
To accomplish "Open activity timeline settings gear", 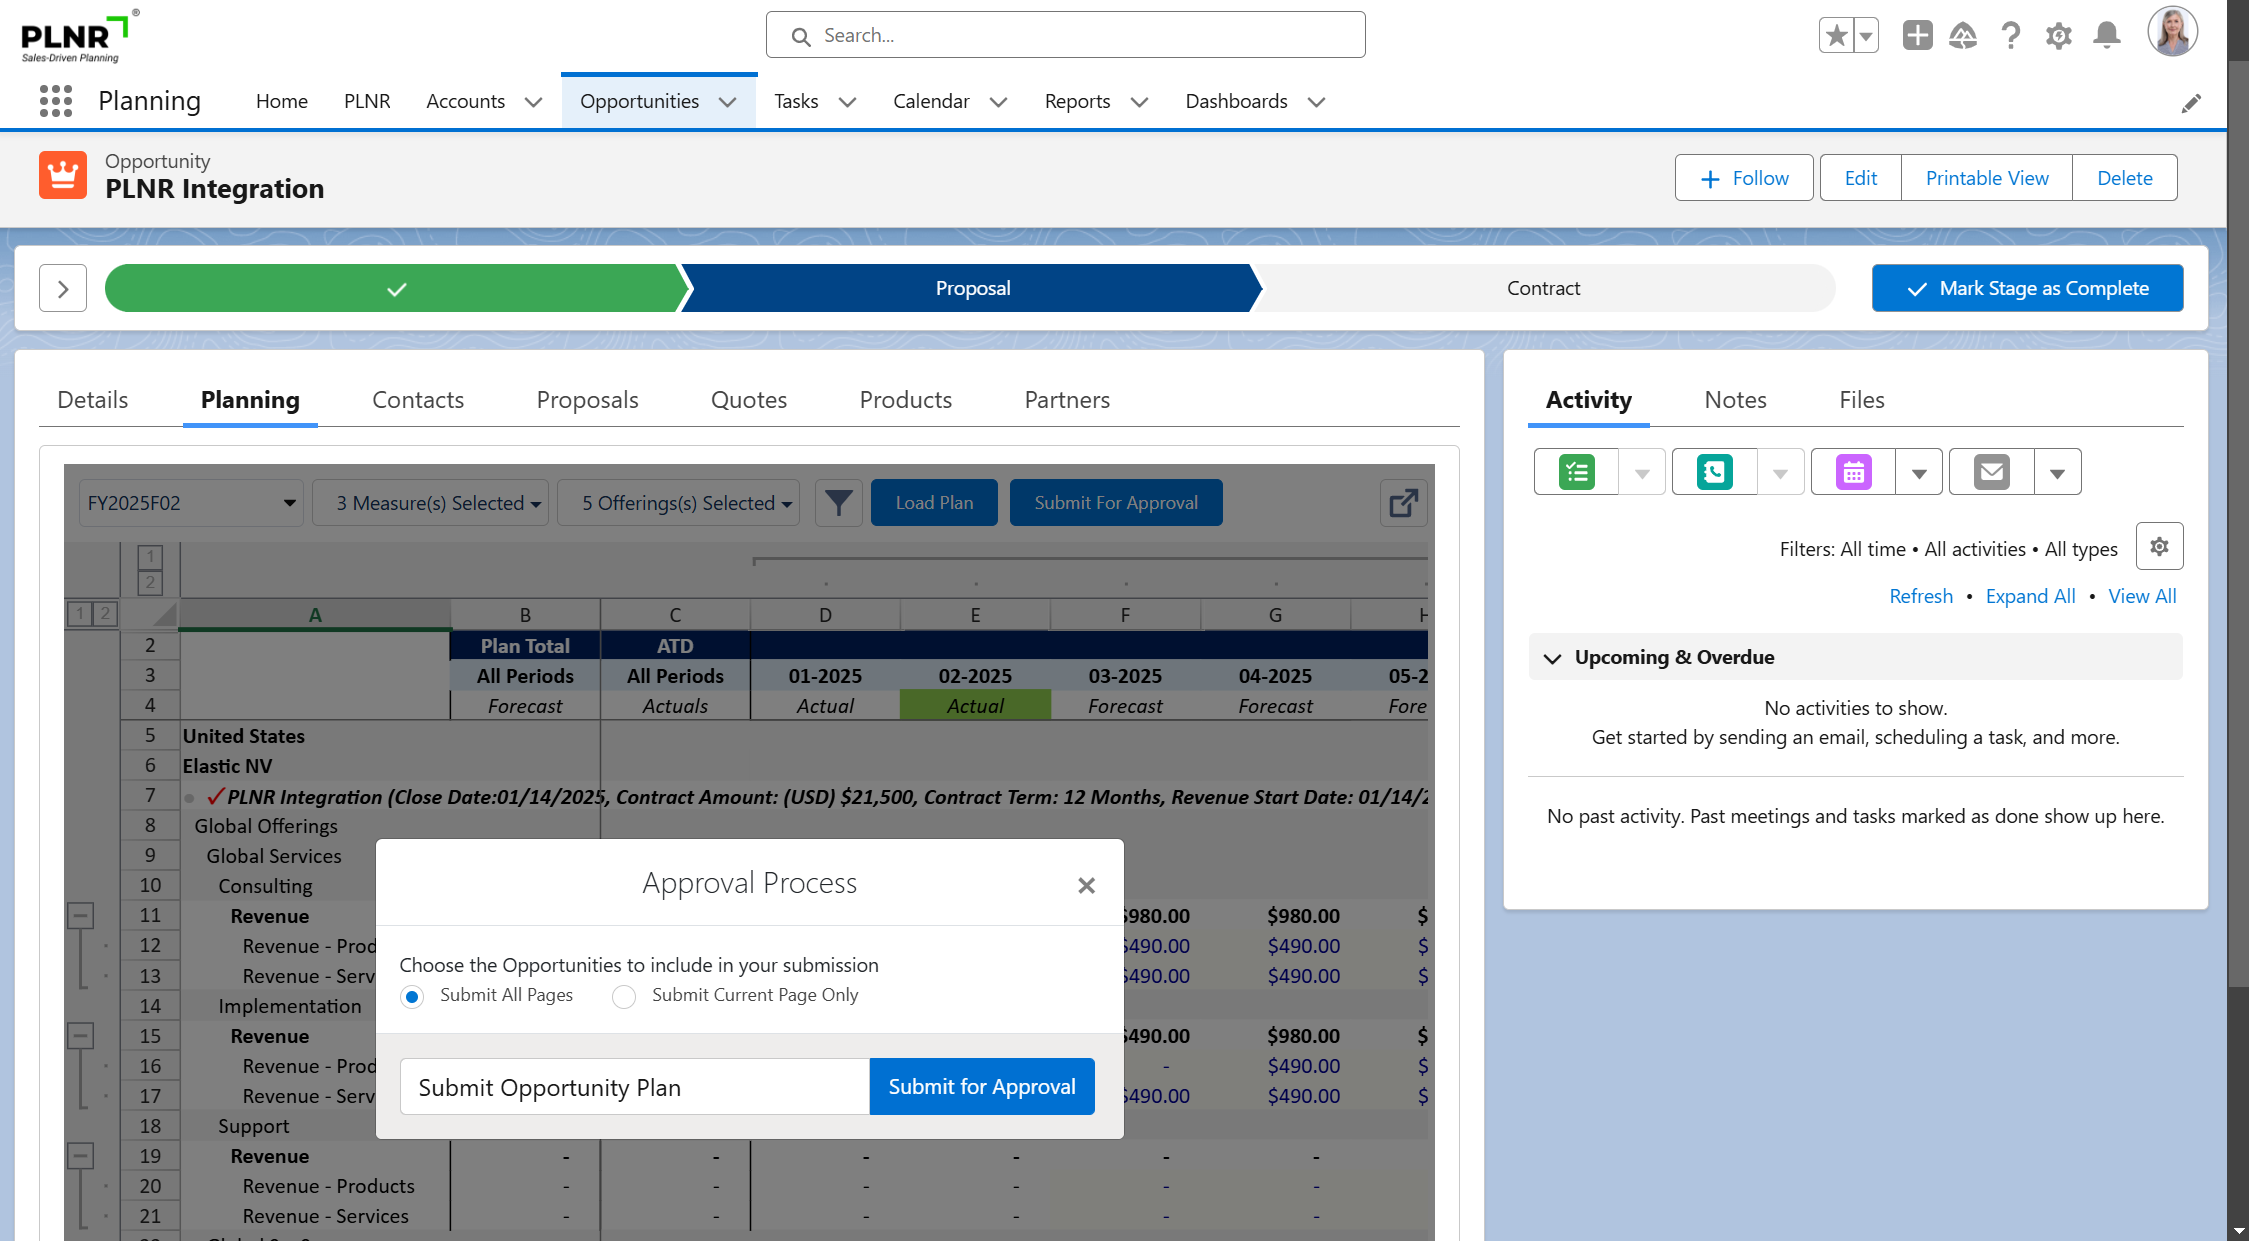I will [x=2159, y=547].
